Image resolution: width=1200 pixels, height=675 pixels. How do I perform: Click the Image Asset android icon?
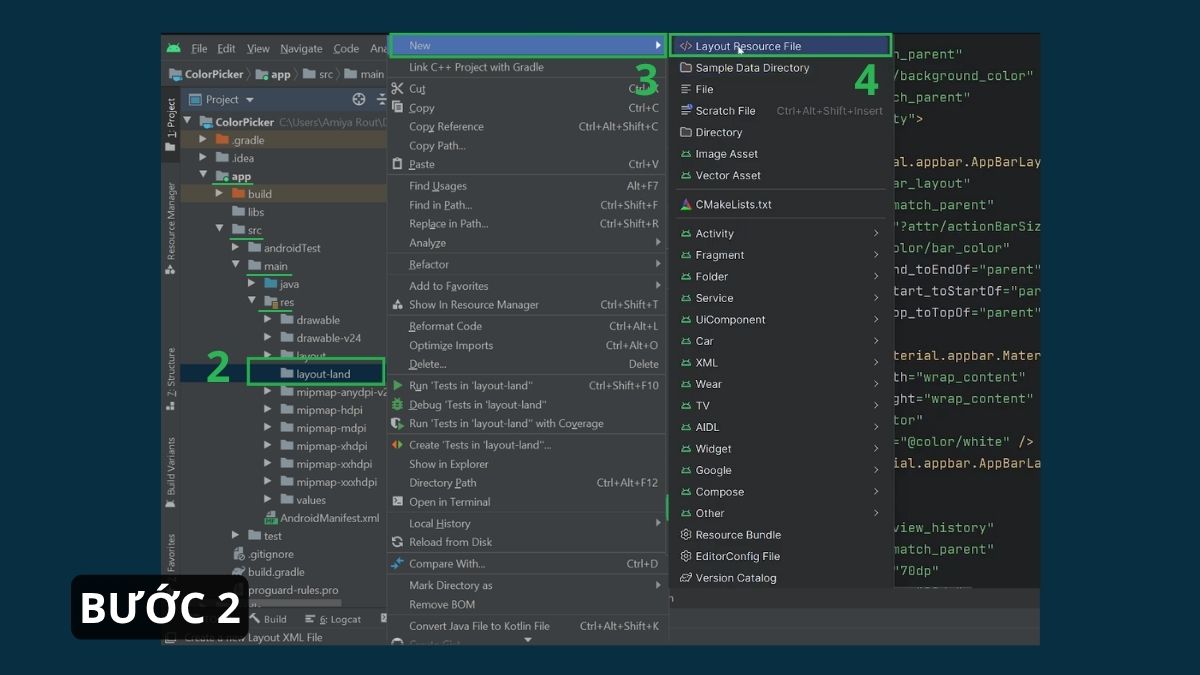click(x=686, y=154)
